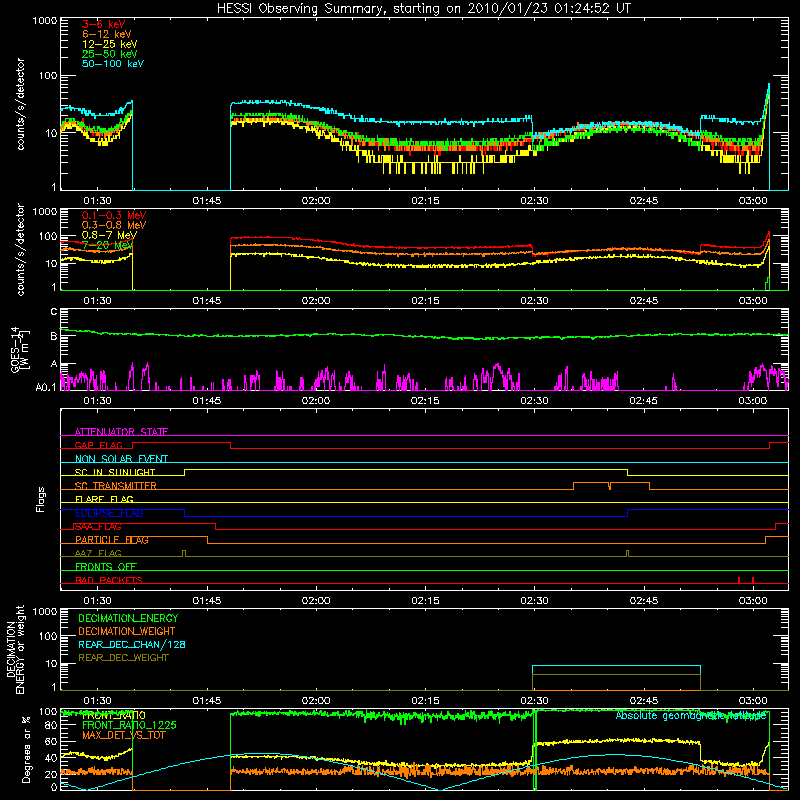Select the REAR_DEC_WEIGHT legend label

pos(123,658)
